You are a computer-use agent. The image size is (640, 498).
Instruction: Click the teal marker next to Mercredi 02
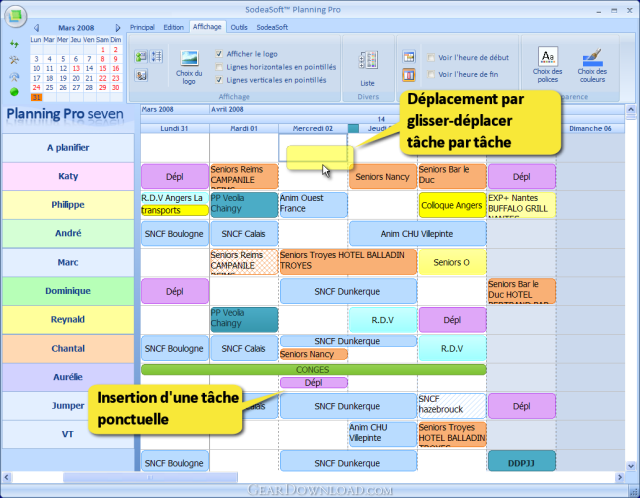(353, 129)
